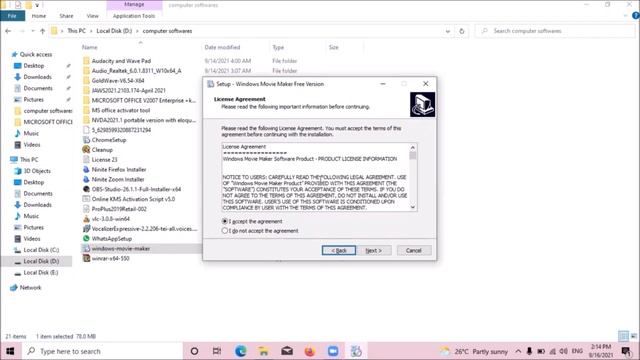Viewport: 640px width, 360px height.
Task: Click 'Local Disk (D:)' breadcrumb segment
Action: click(114, 31)
